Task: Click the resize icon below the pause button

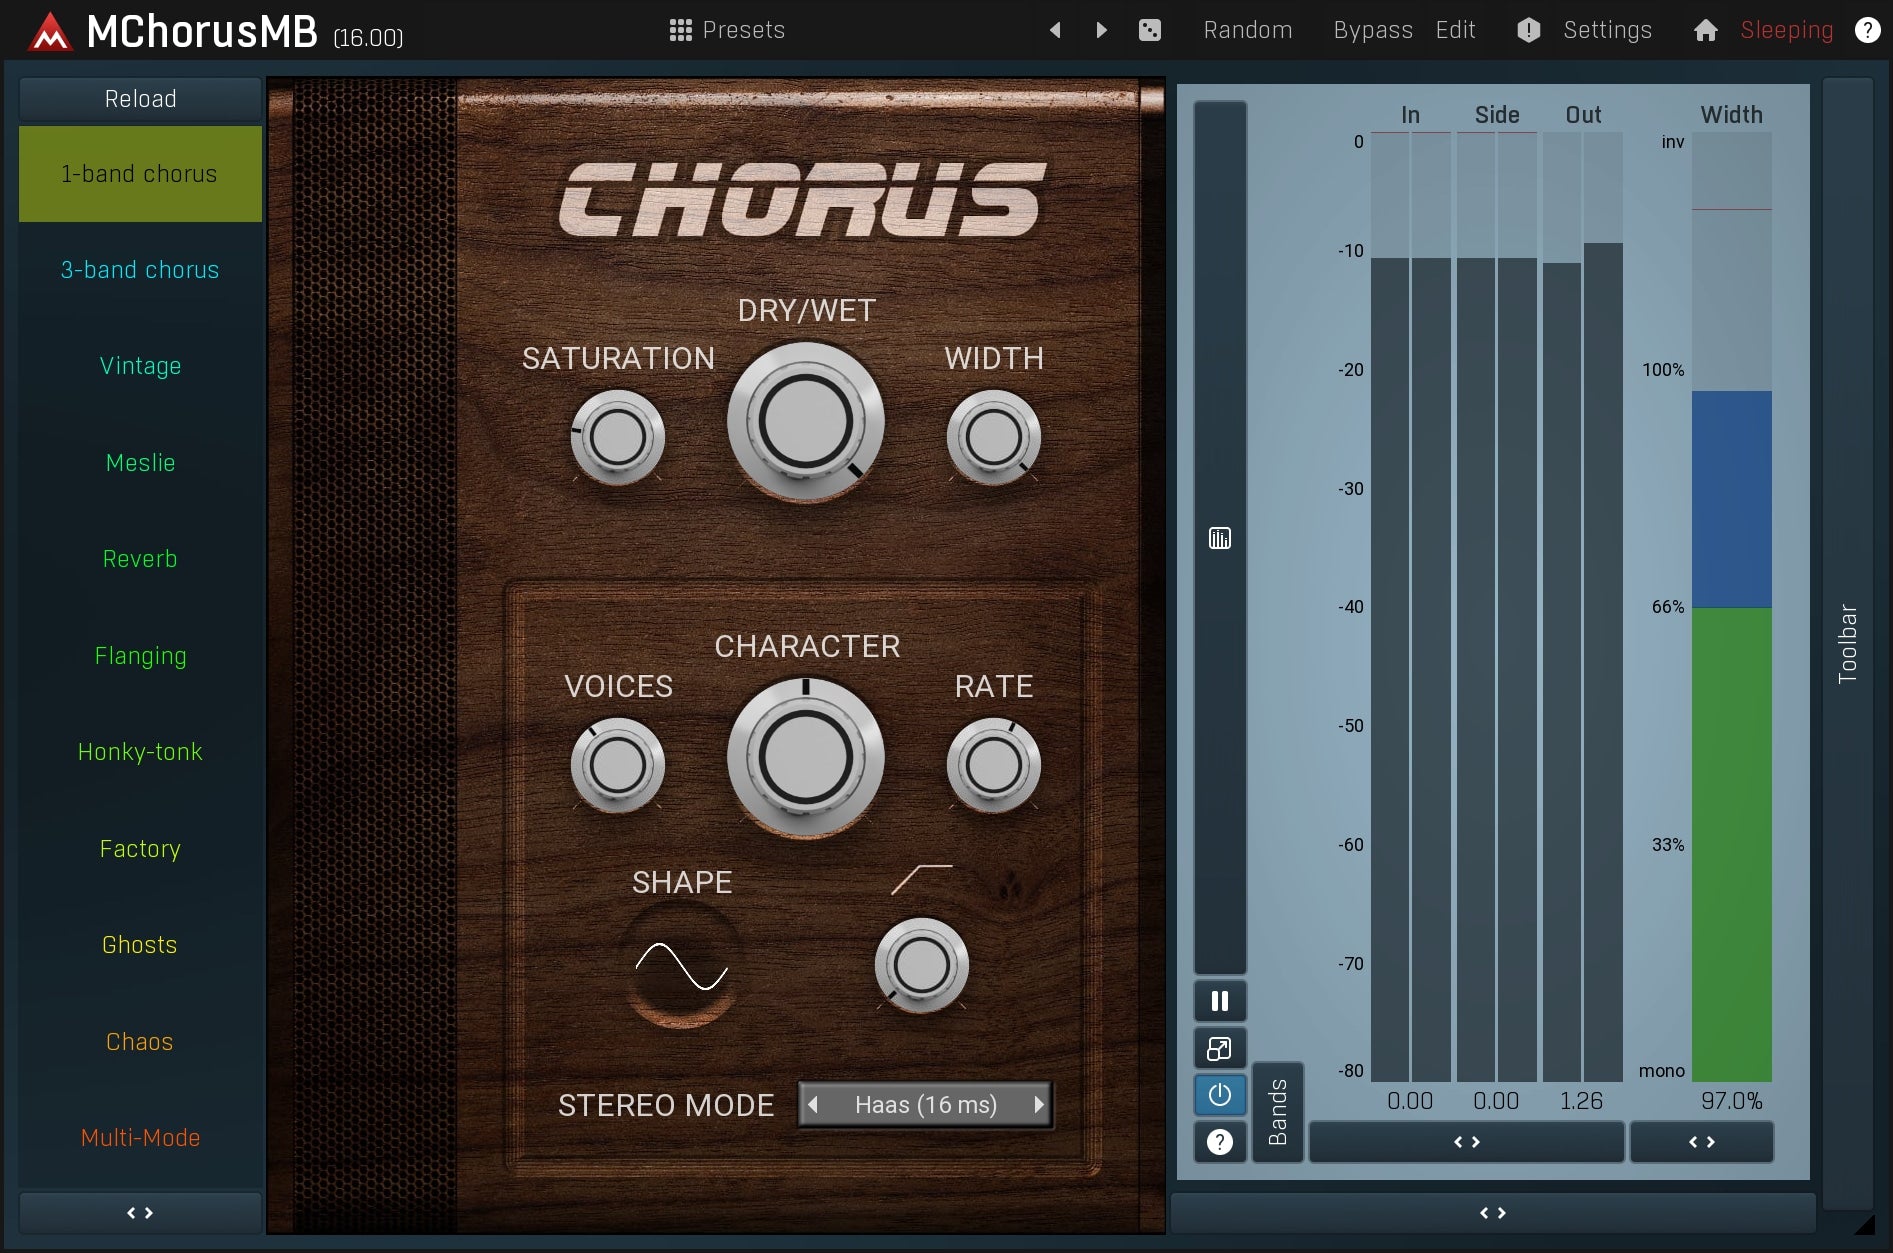Action: coord(1219,1048)
